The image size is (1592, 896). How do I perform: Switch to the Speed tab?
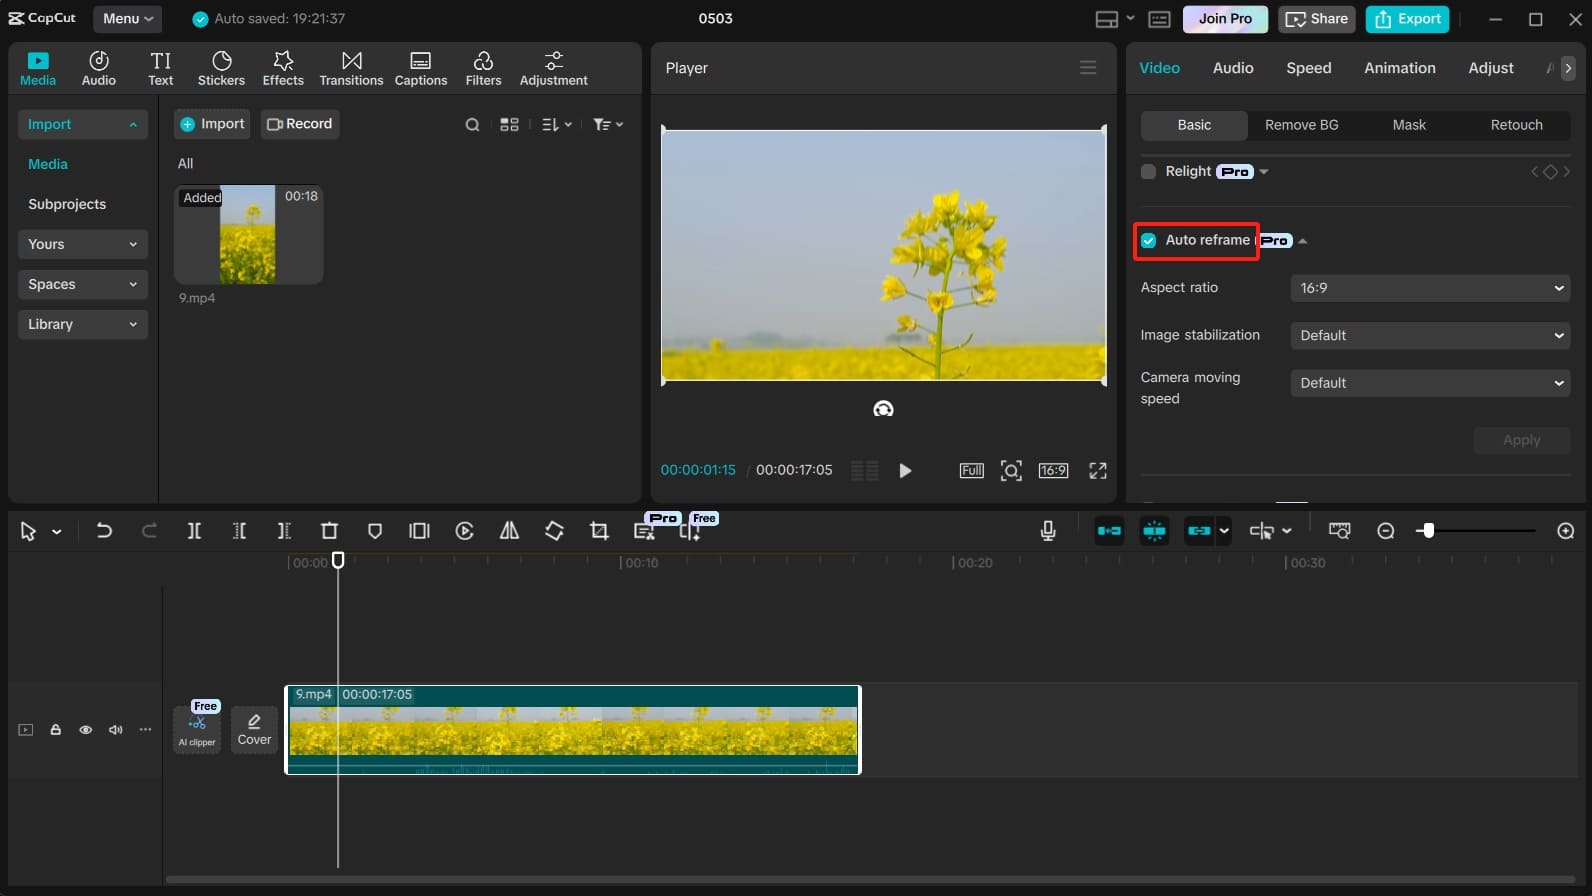tap(1308, 68)
